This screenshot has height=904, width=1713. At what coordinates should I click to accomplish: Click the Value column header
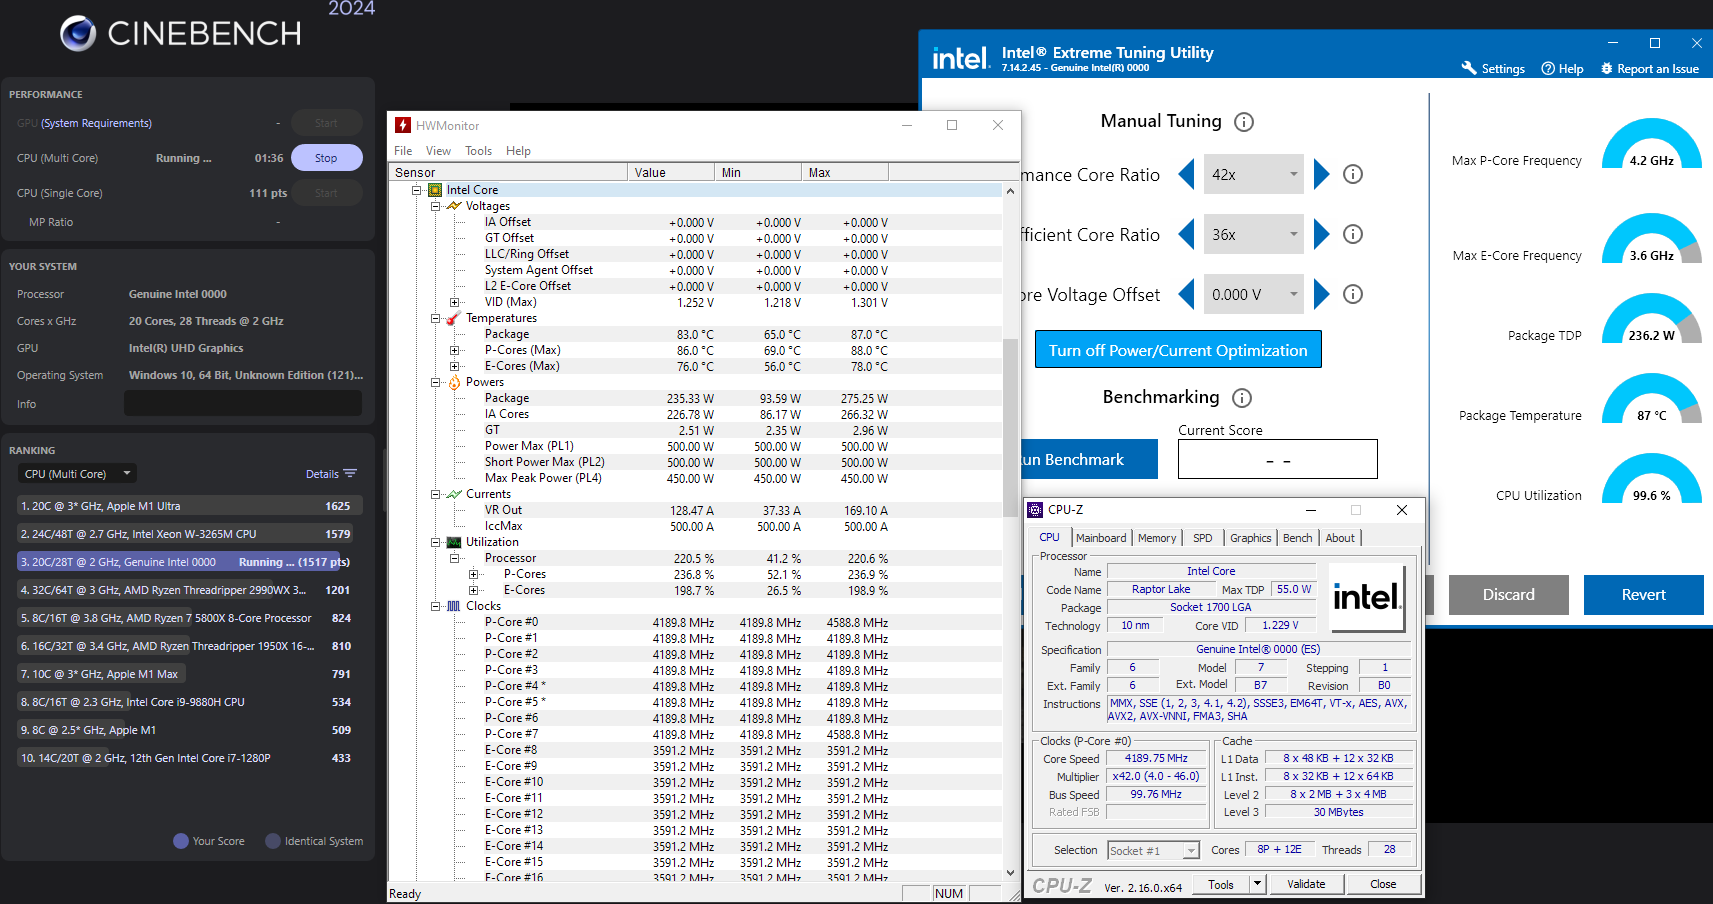[670, 173]
